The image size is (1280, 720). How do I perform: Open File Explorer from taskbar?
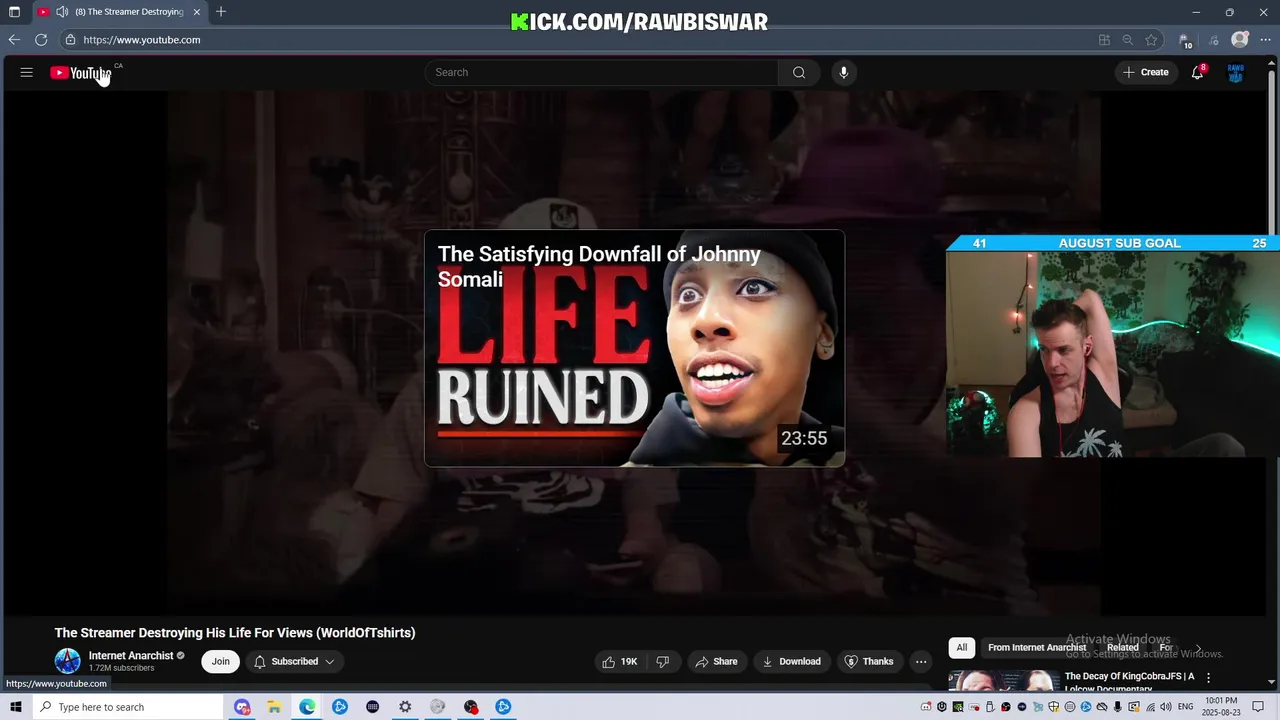[x=274, y=707]
